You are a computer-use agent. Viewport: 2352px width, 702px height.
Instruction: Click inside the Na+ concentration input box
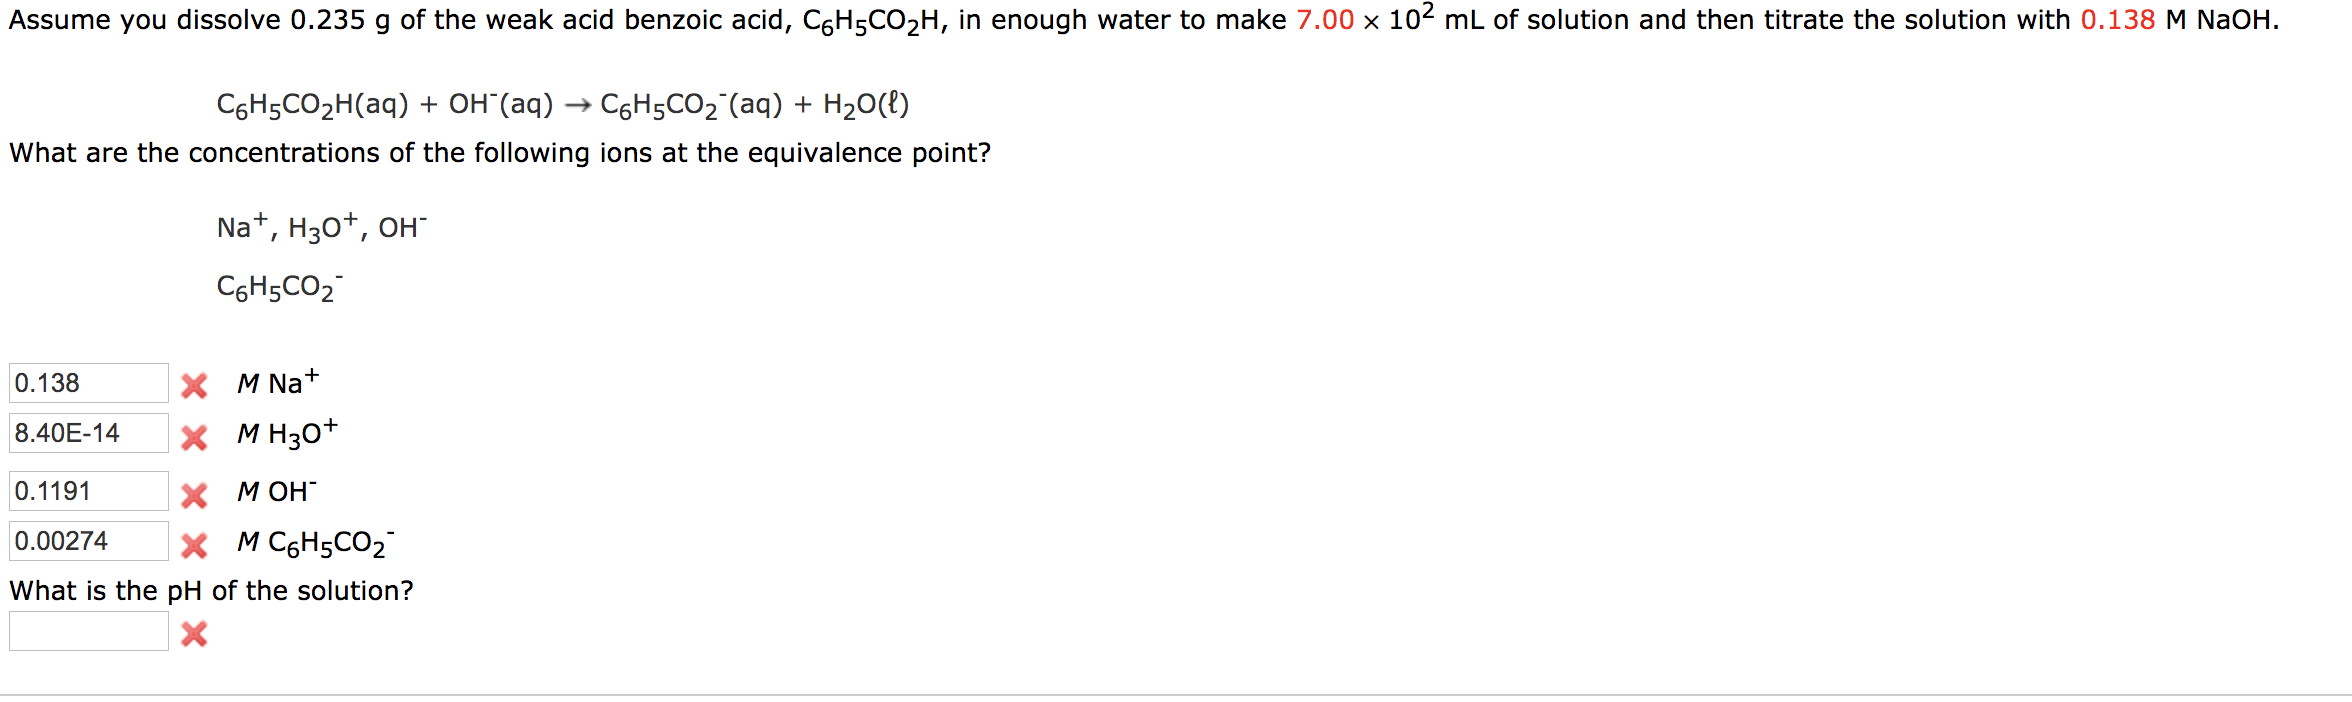coord(88,382)
